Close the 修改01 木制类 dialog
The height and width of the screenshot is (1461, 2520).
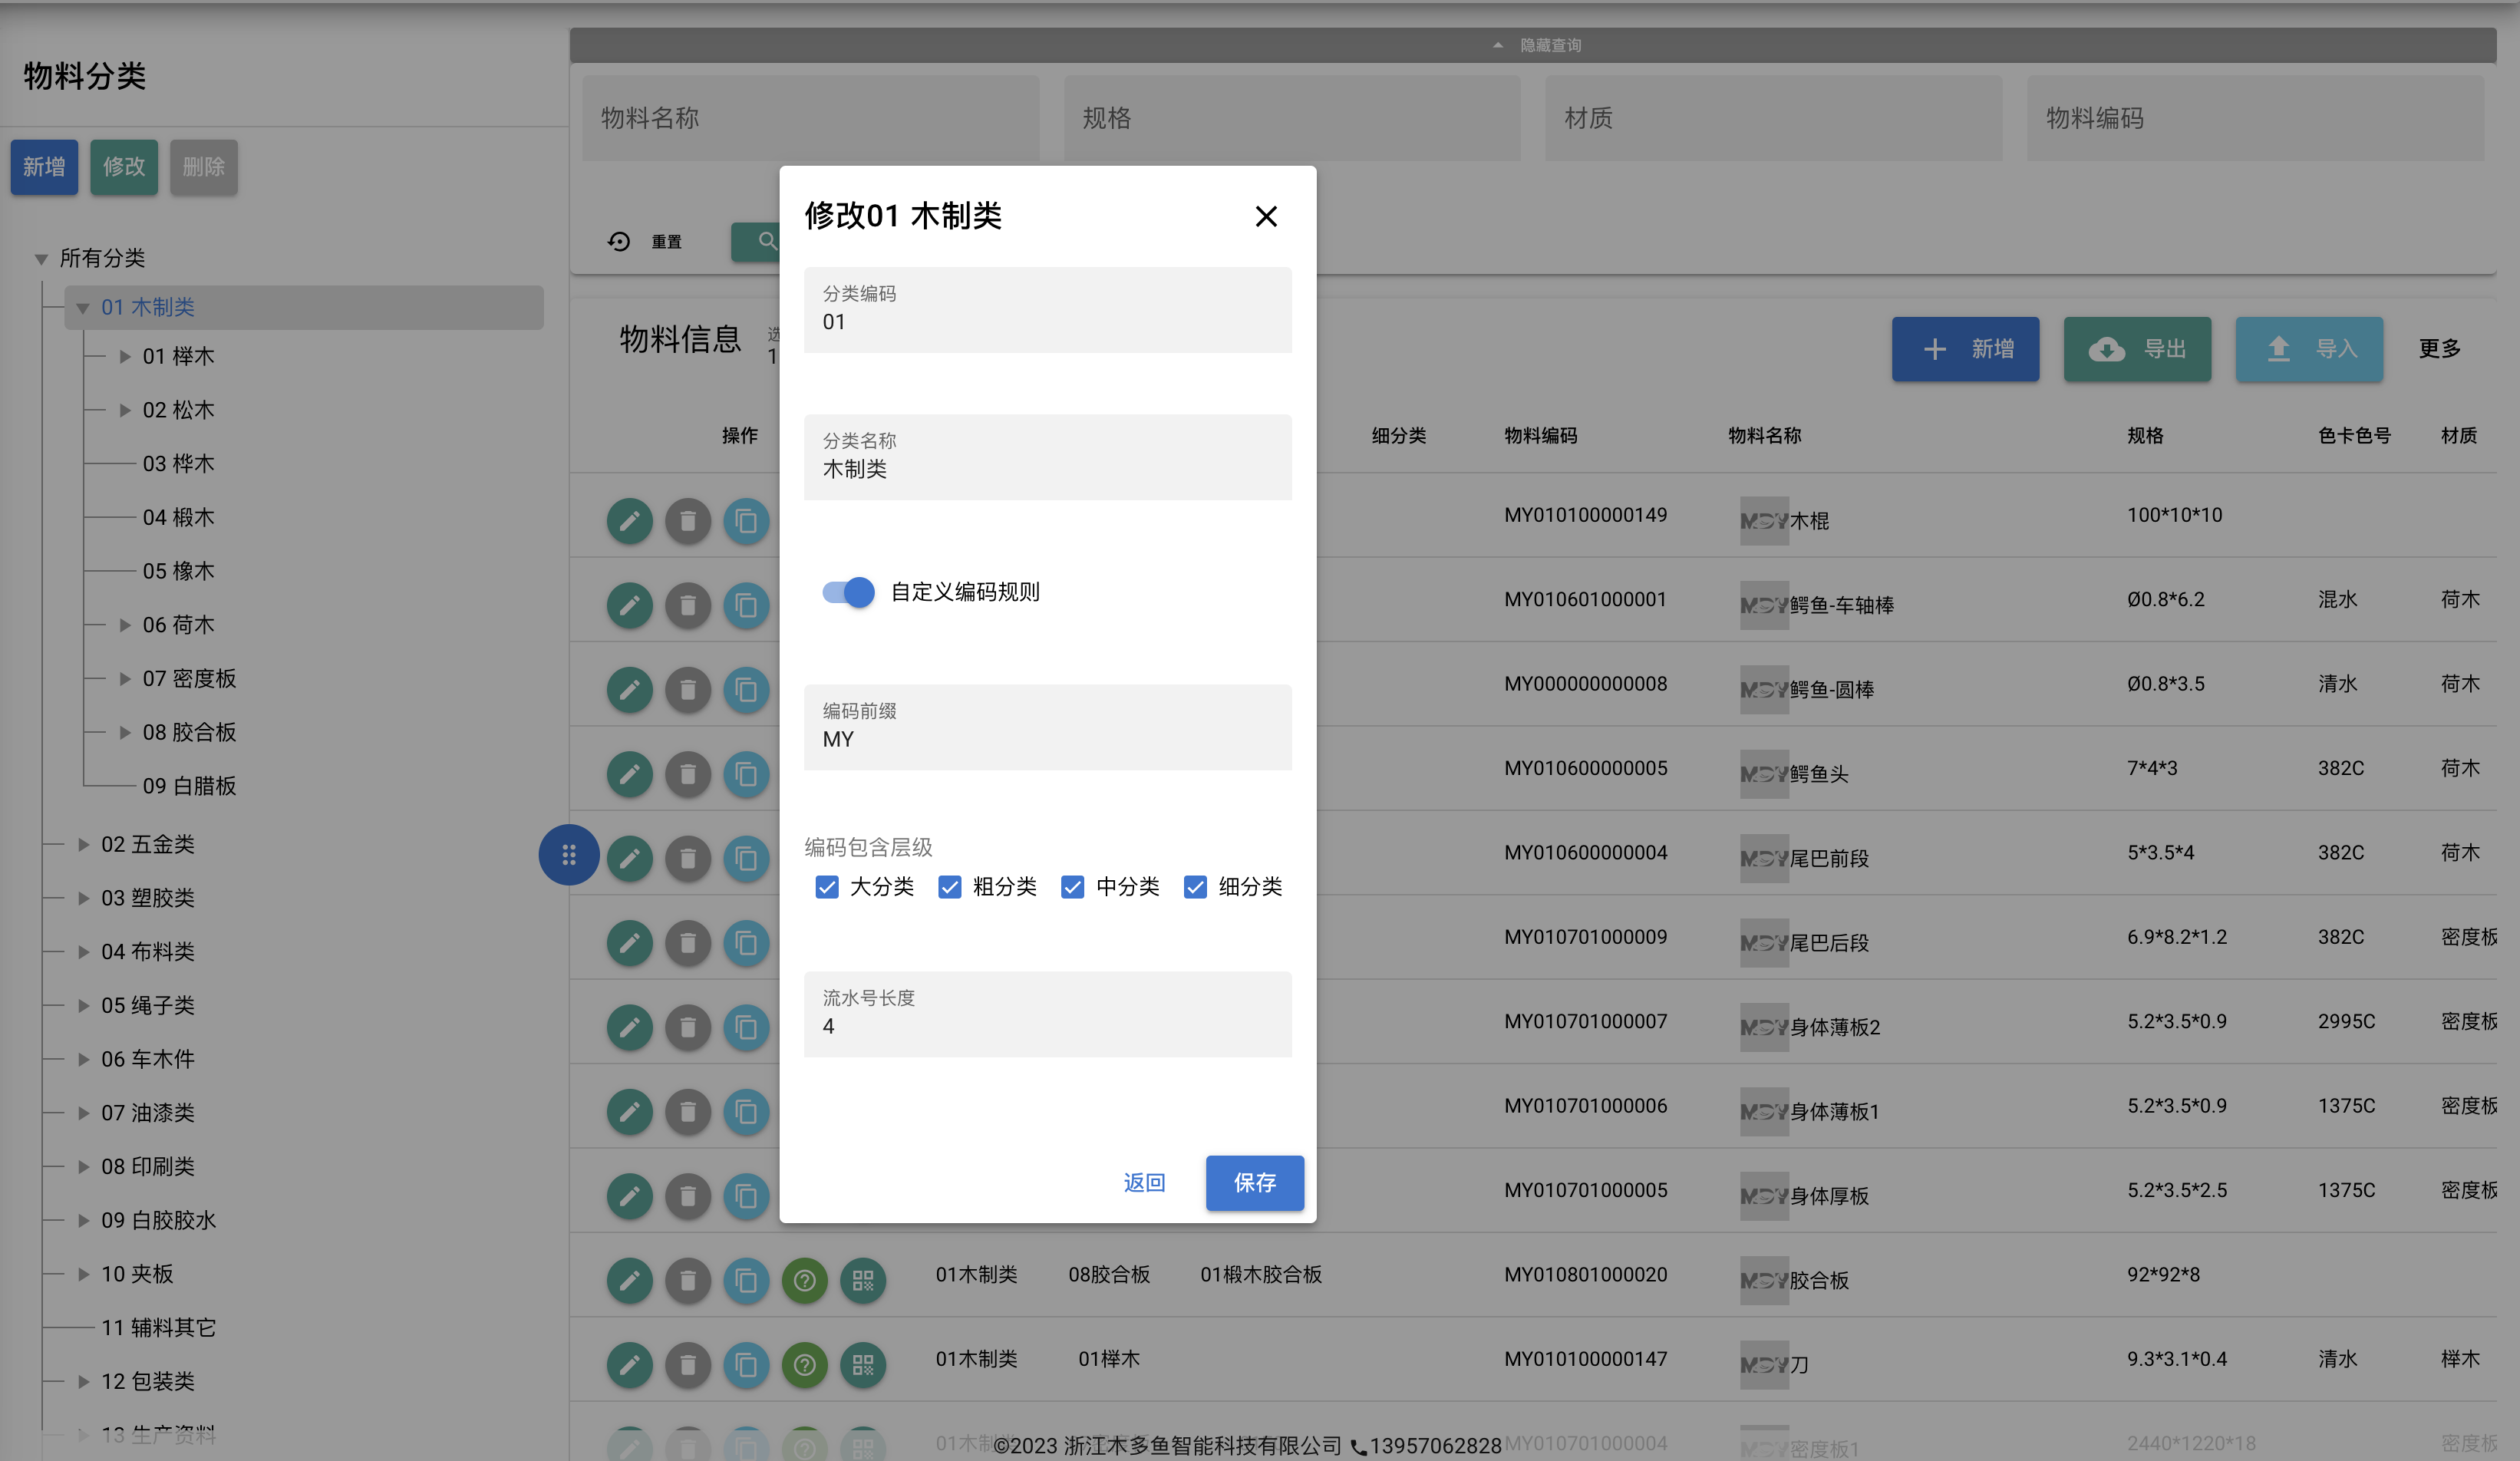point(1266,216)
